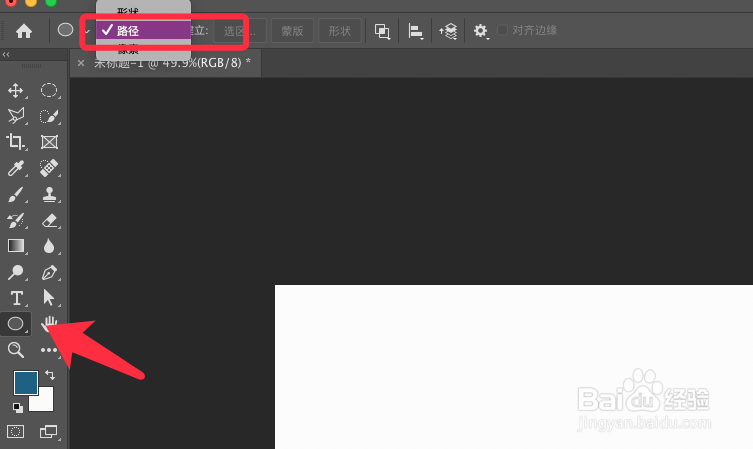Image resolution: width=753 pixels, height=449 pixels.
Task: Select the Zoom magnifier tool
Action: click(x=16, y=350)
